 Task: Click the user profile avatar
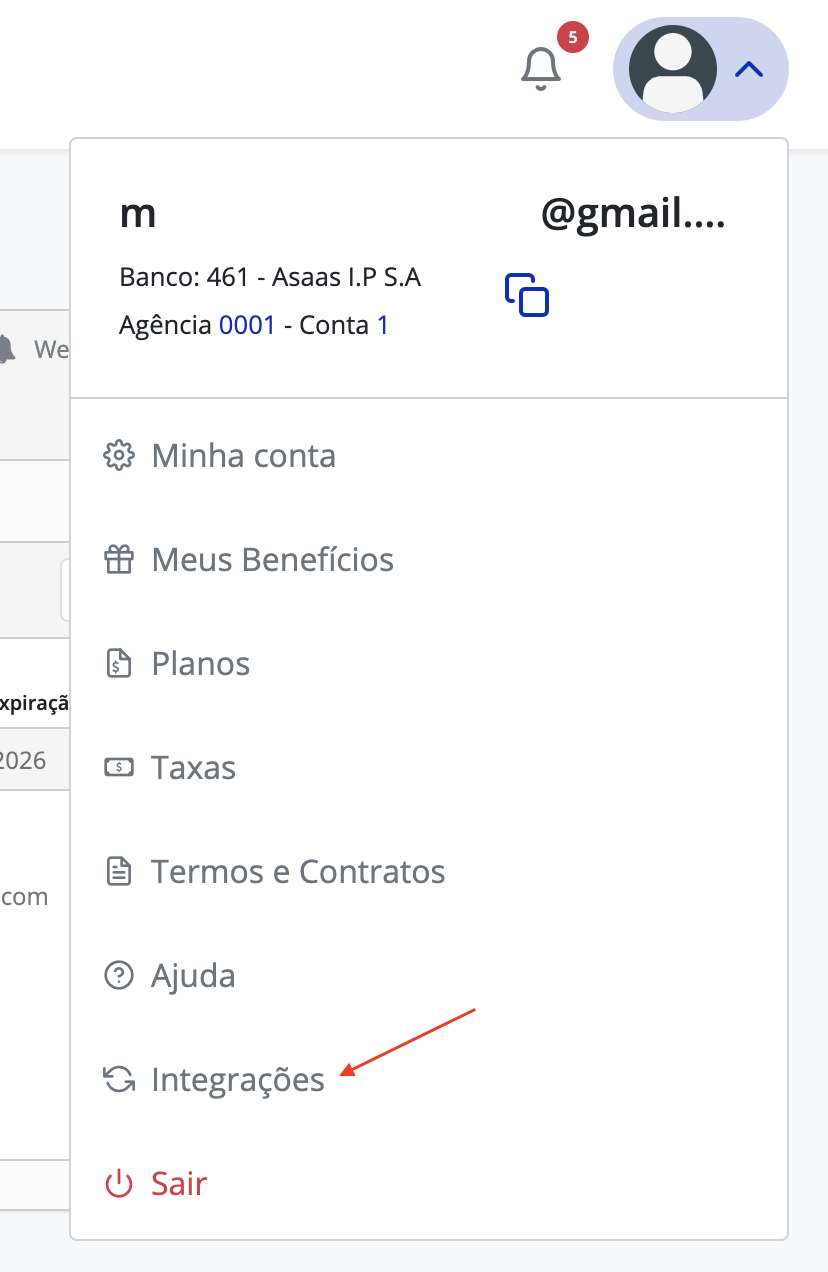(x=672, y=69)
